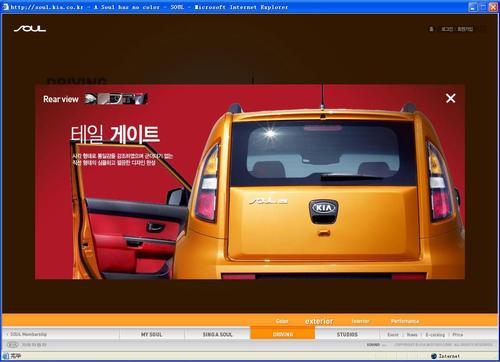This screenshot has height=362, width=500.
Task: Open the E-catalog link
Action: pos(435,334)
